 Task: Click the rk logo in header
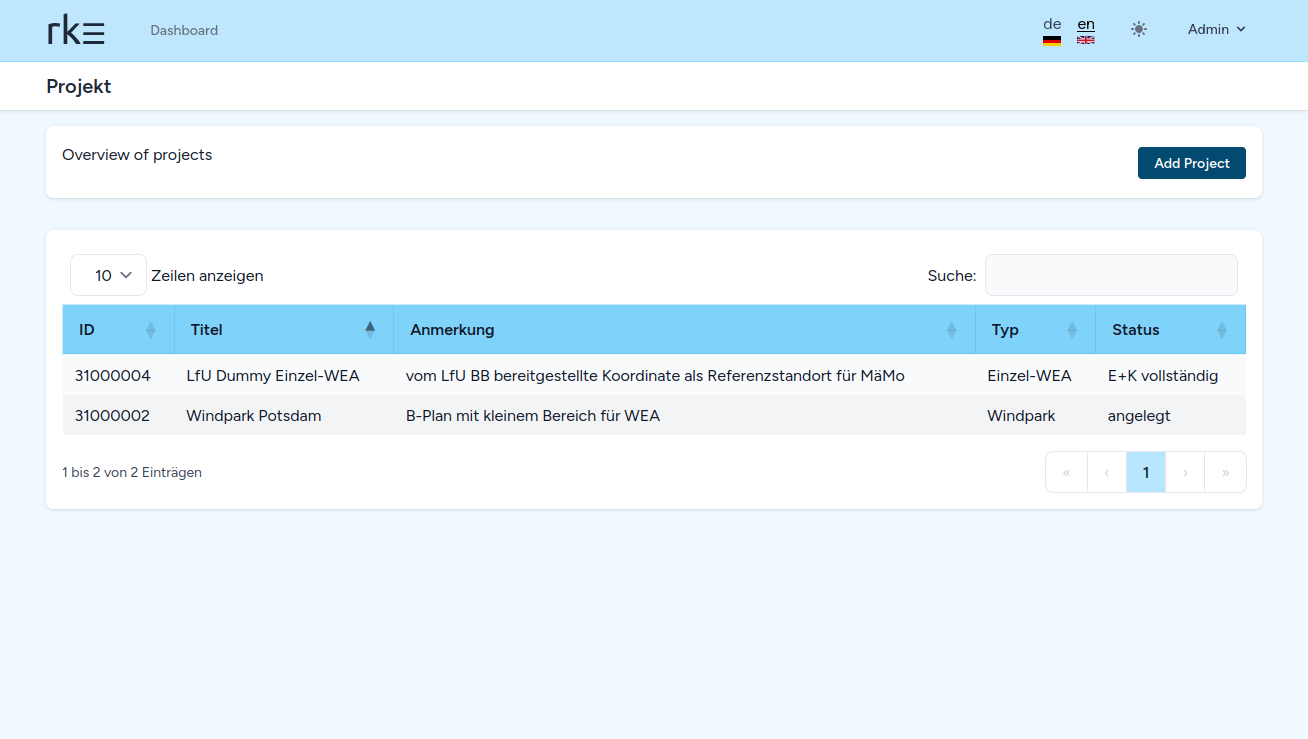76,30
